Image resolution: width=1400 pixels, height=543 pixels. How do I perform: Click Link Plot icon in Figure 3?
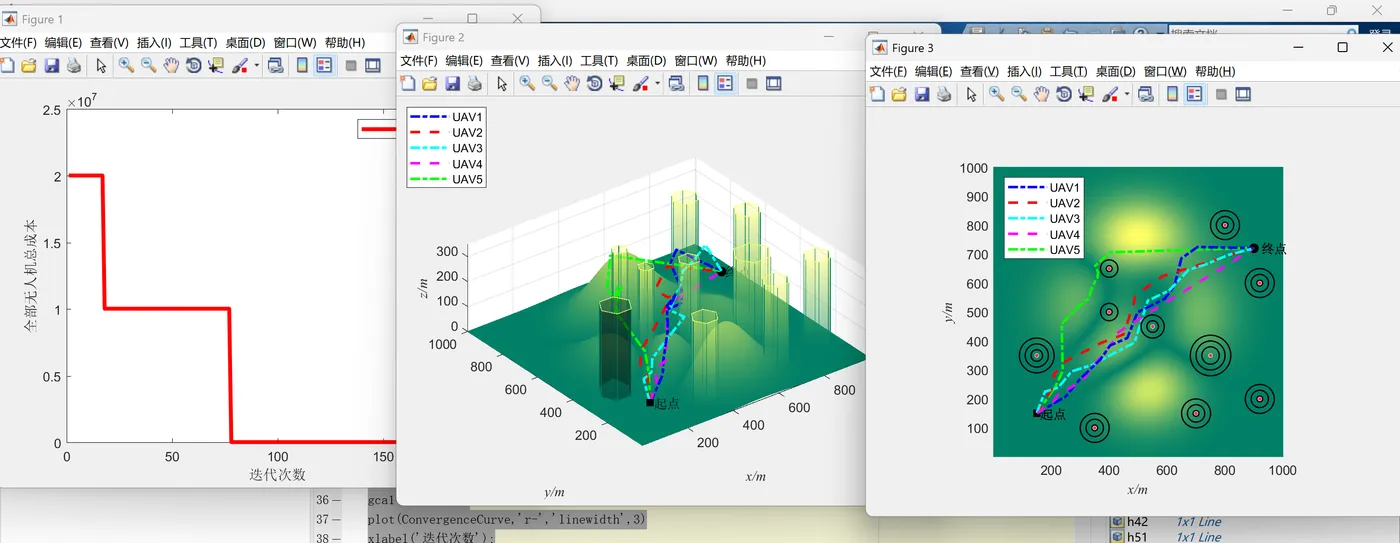tap(1146, 94)
